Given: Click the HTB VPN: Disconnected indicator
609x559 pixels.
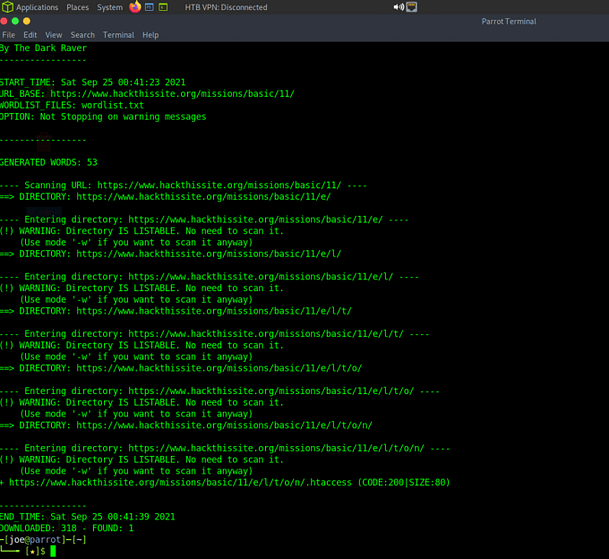Looking at the screenshot, I should [226, 7].
